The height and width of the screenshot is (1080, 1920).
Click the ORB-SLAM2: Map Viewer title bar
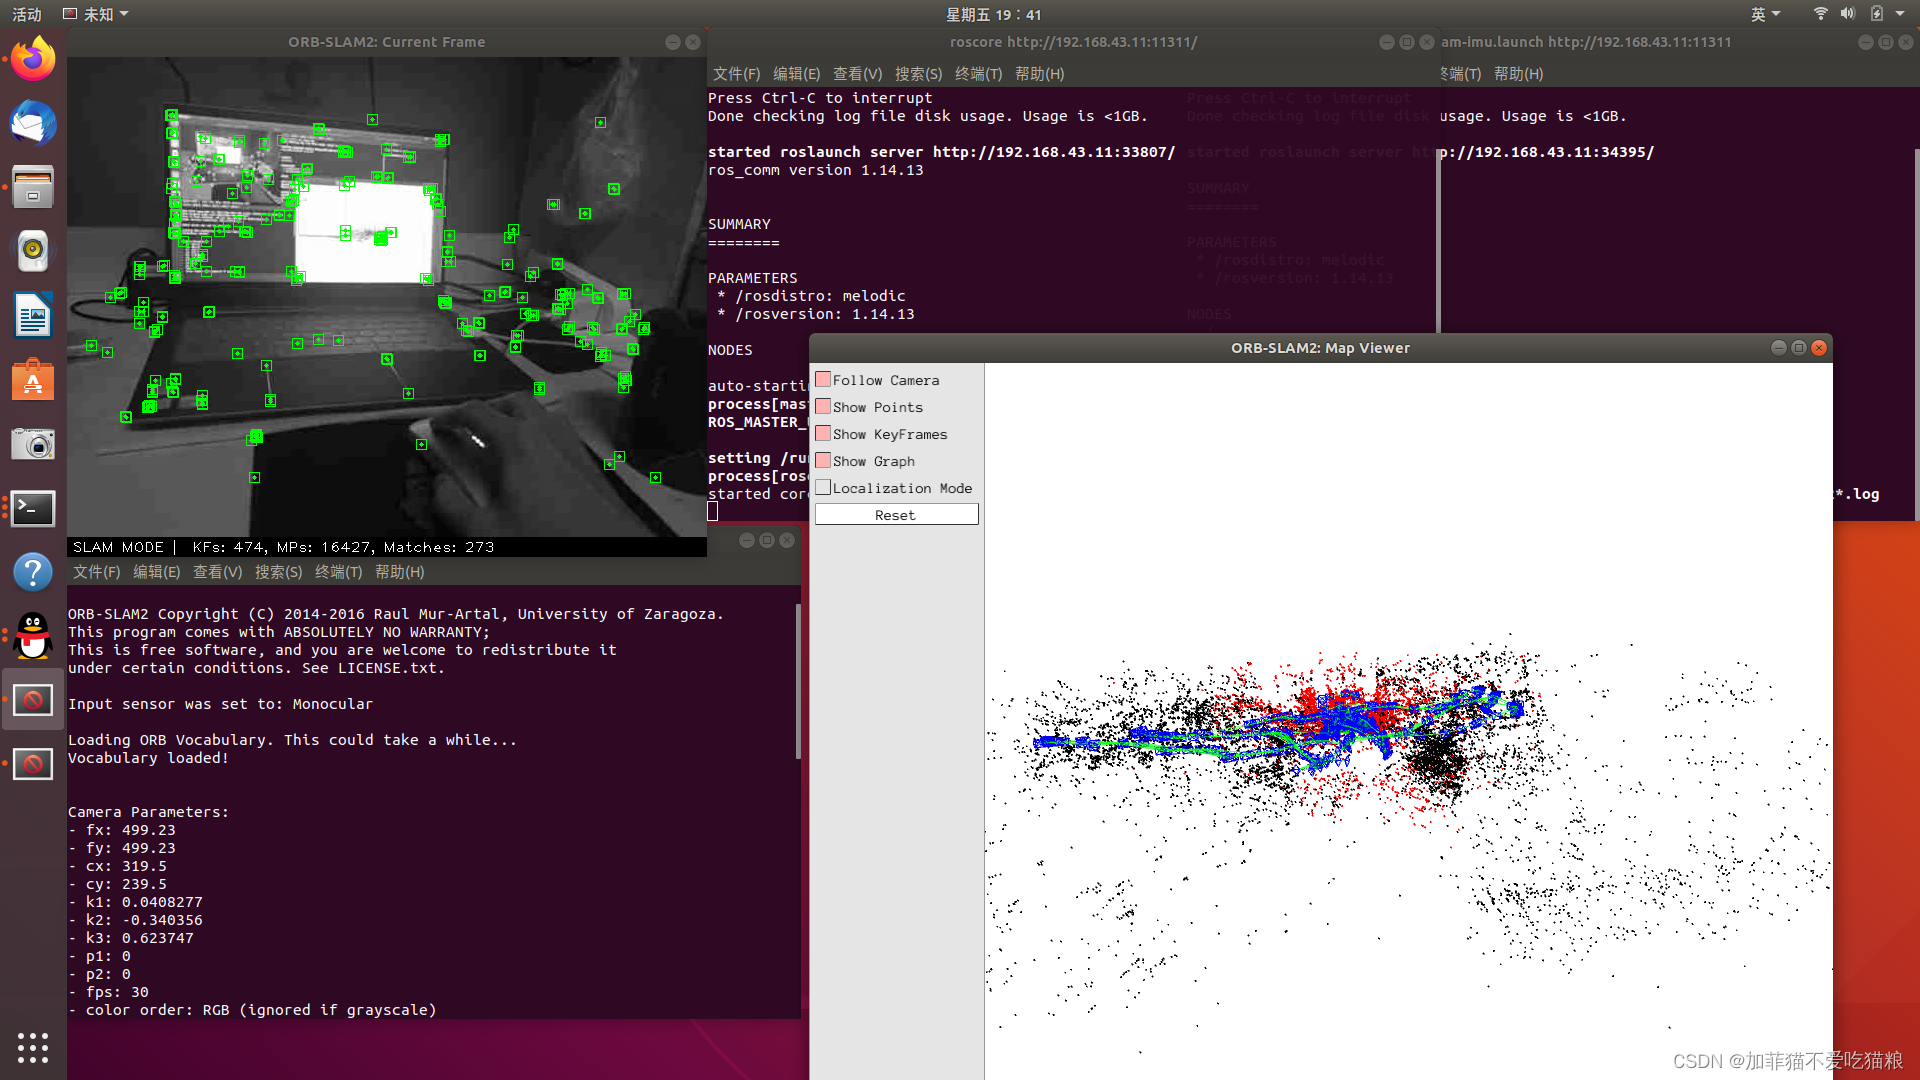coord(1320,348)
